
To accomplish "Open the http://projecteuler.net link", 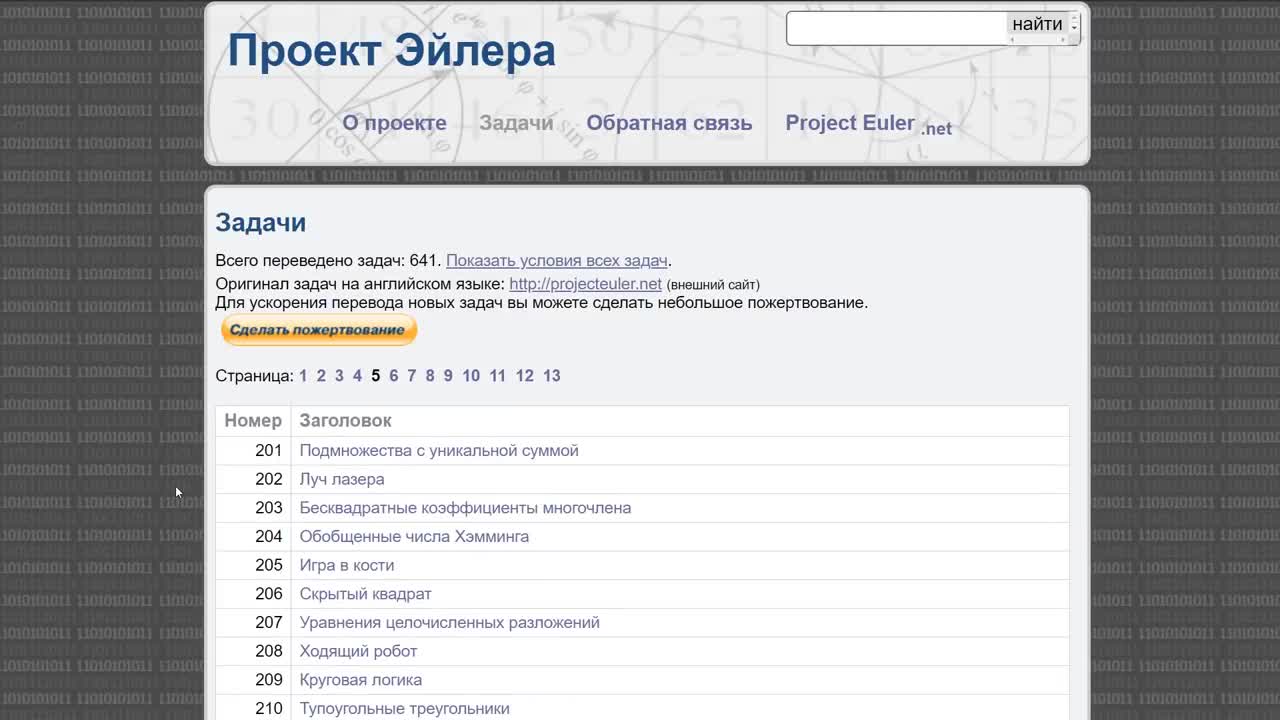I will coord(585,284).
